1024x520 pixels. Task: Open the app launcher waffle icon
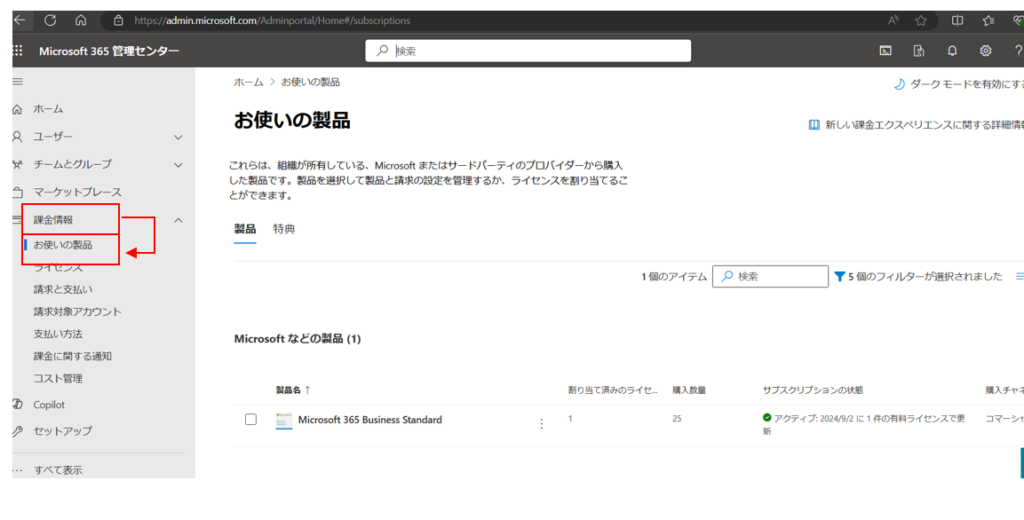[x=18, y=51]
